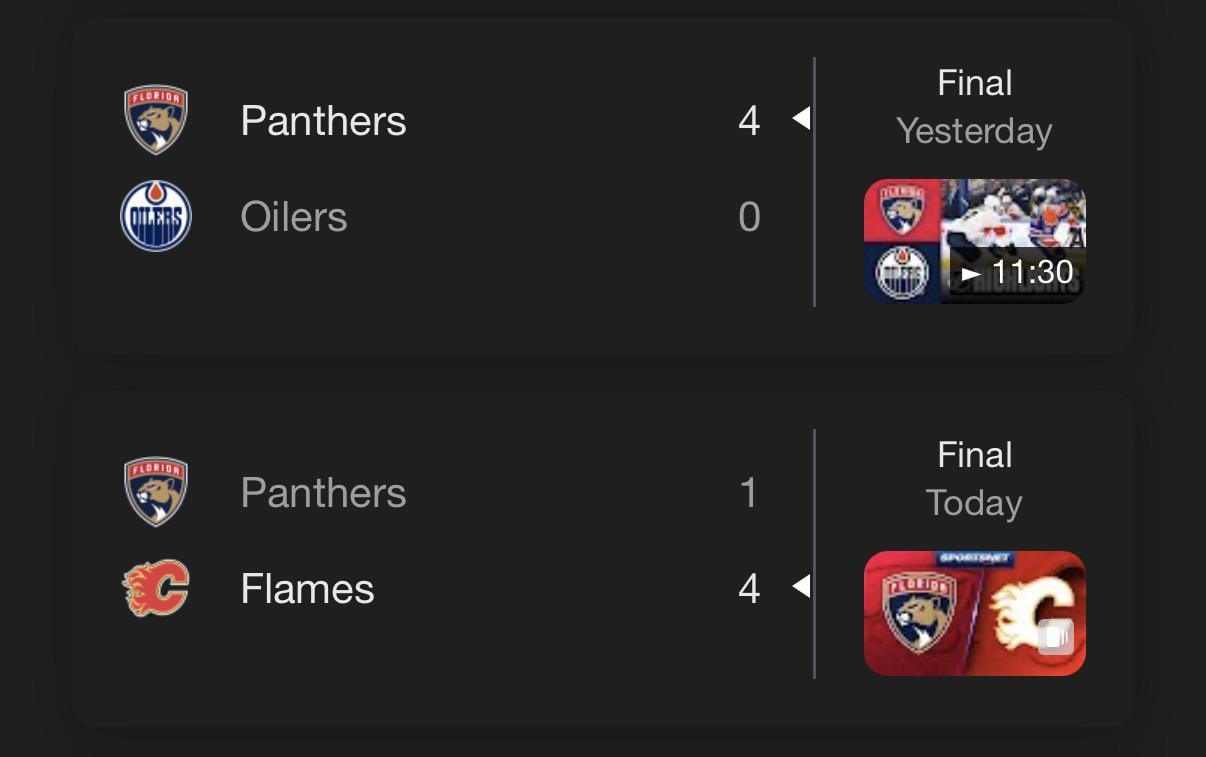Viewport: 1206px width, 757px height.
Task: Open the Panthers team page link
Action: click(x=322, y=120)
